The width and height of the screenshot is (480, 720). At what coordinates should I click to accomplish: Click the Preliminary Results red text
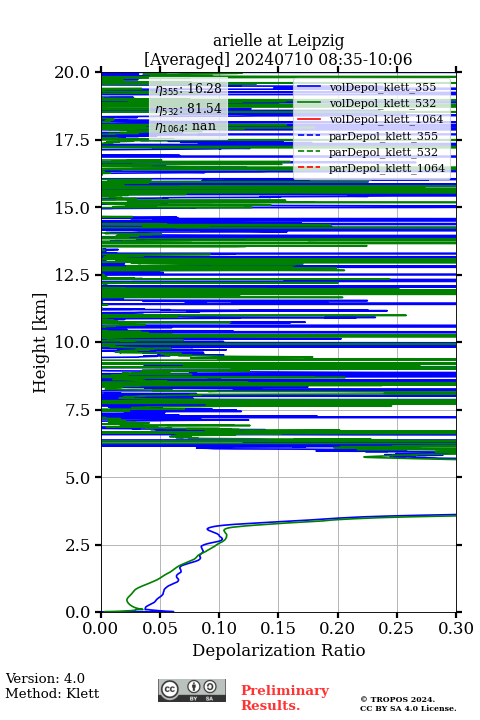285,698
